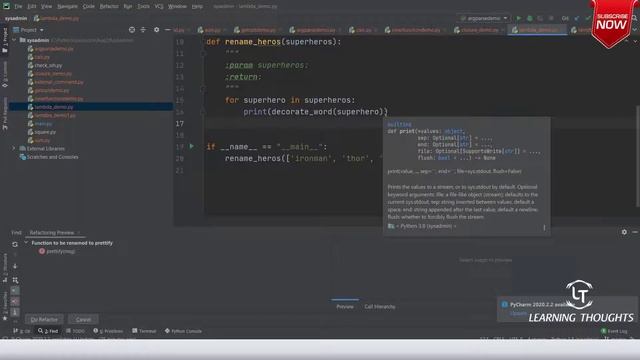The image size is (640, 360).
Task: Click the Git update project arrow icon
Action: pos(577,18)
